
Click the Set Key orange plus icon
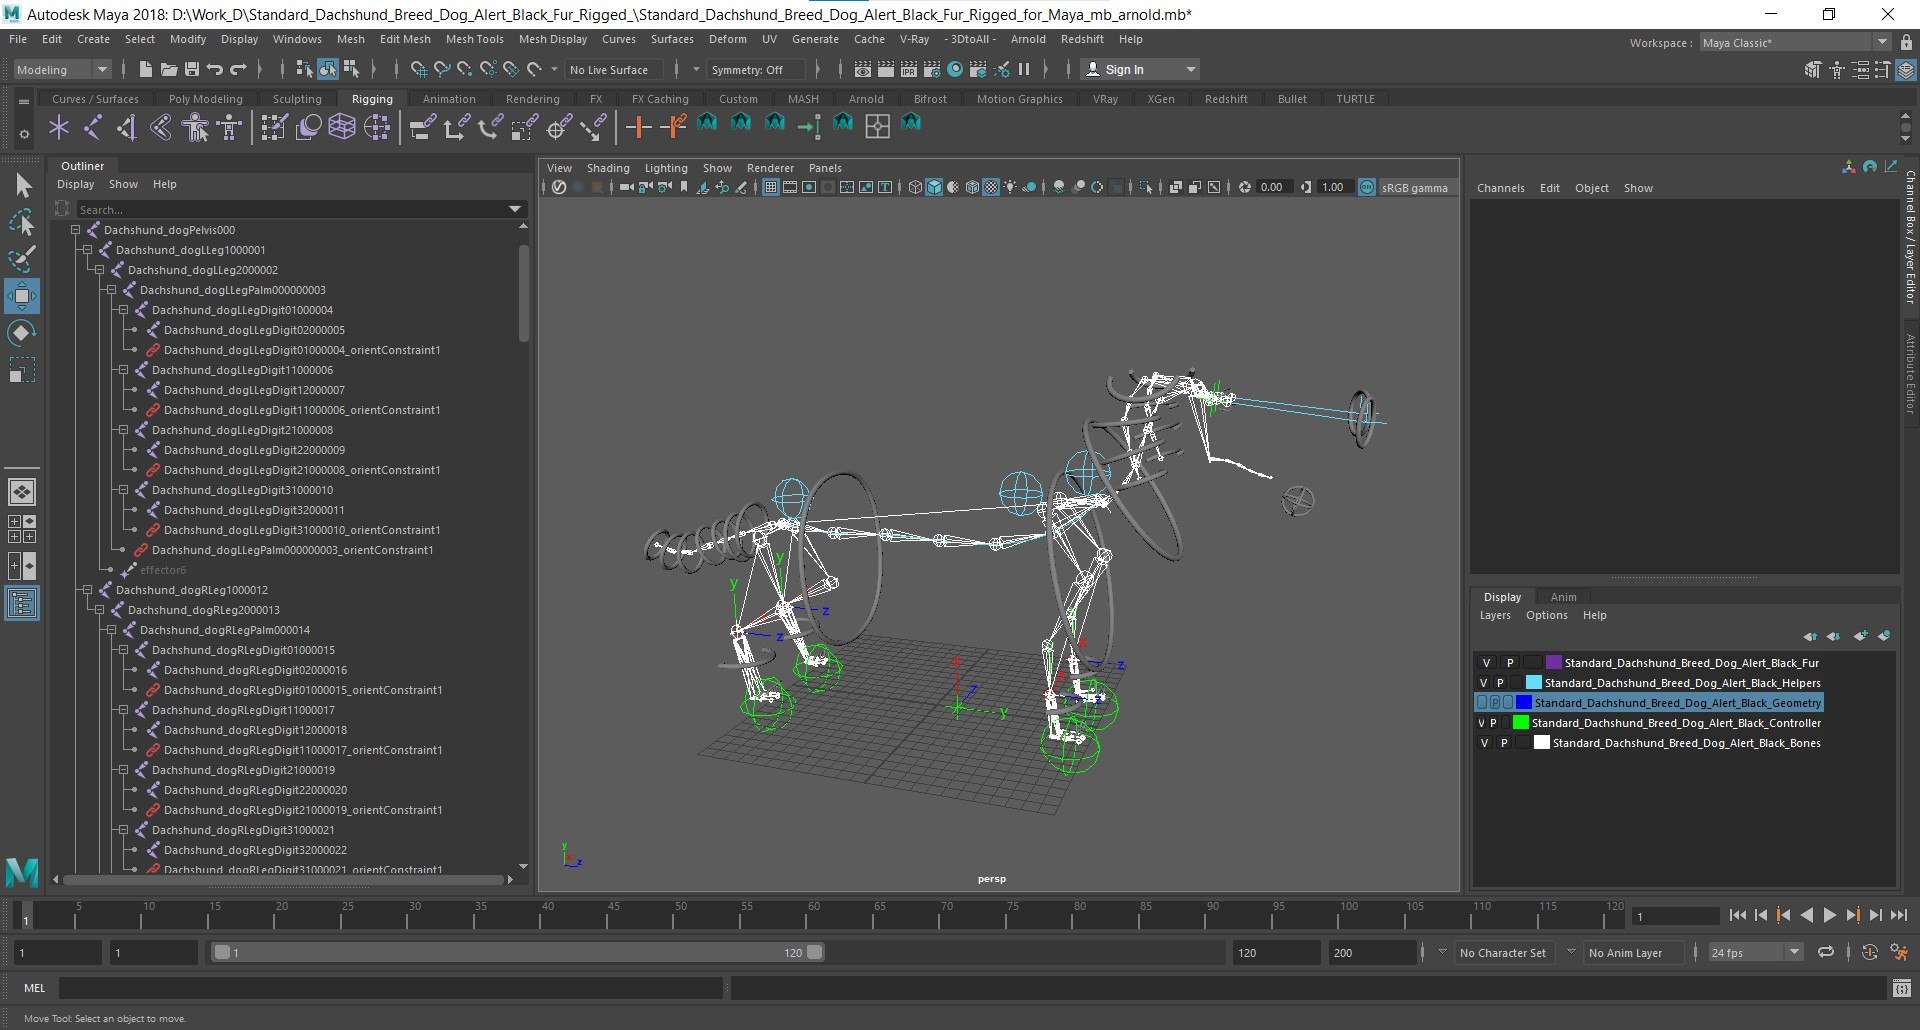[638, 127]
